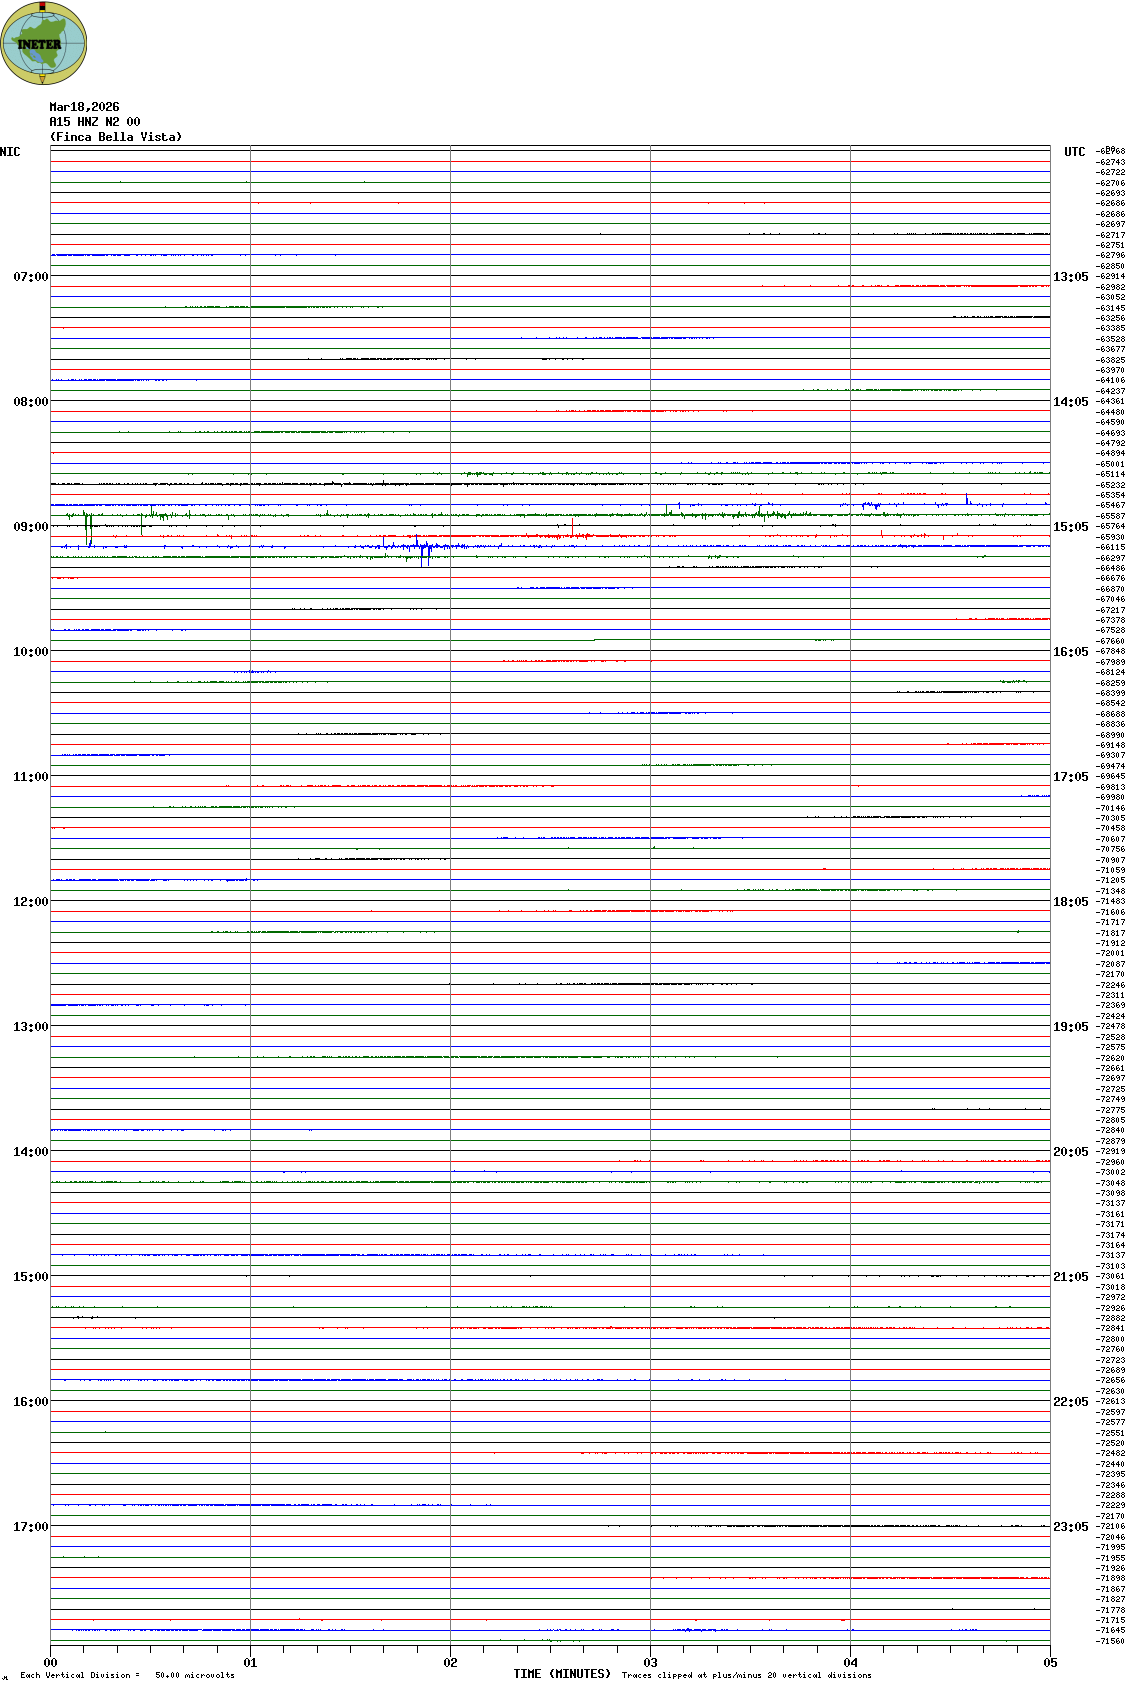
Task: Select the 23:05 UTC time marker
Action: (x=1070, y=1527)
